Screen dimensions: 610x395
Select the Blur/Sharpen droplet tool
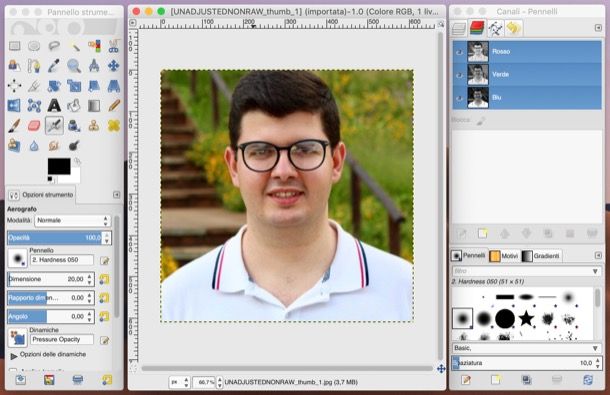tap(34, 146)
